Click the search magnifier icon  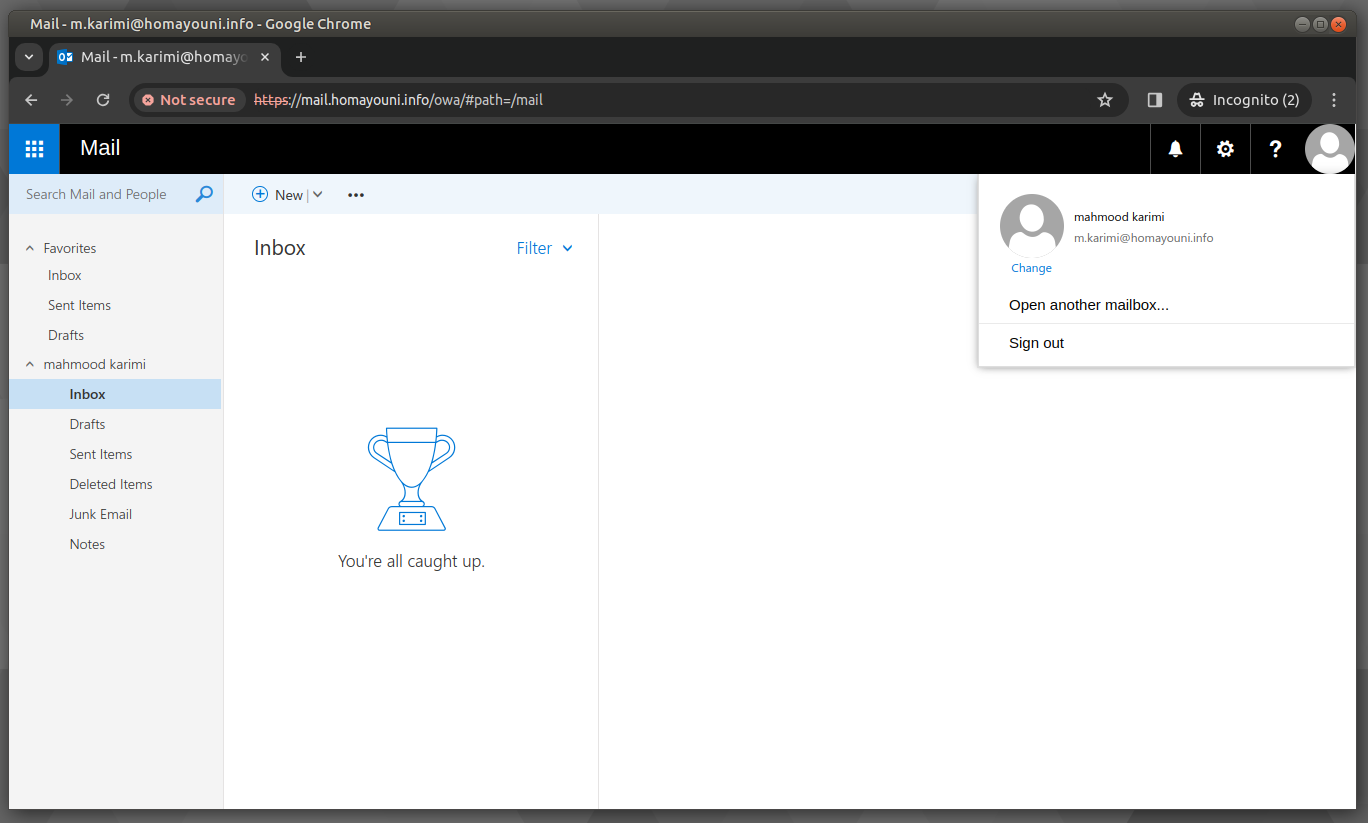[x=204, y=194]
